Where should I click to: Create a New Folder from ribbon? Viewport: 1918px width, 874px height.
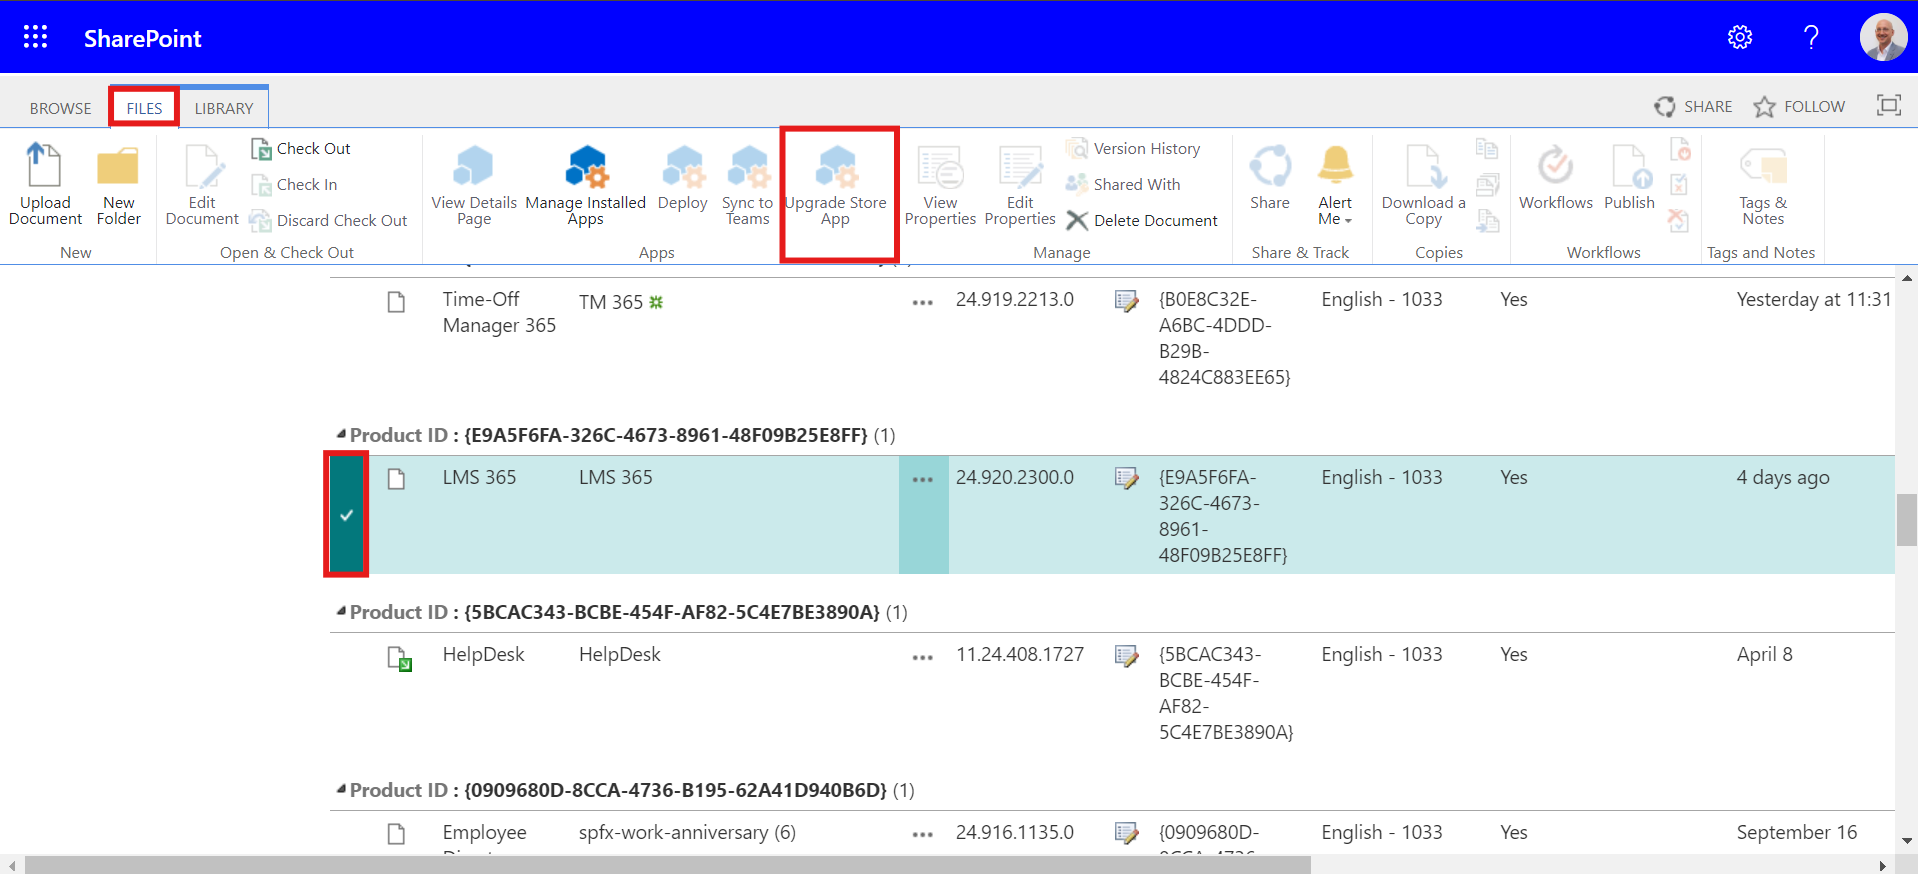[x=118, y=184]
